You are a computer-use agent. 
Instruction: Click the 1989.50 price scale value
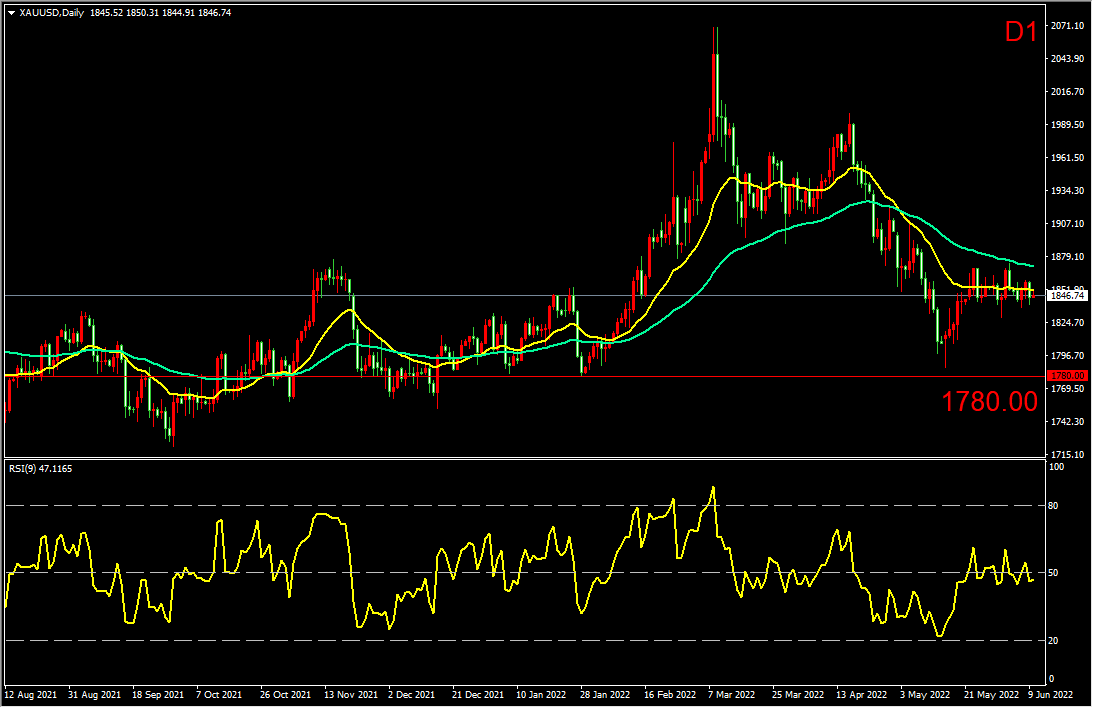point(1067,125)
